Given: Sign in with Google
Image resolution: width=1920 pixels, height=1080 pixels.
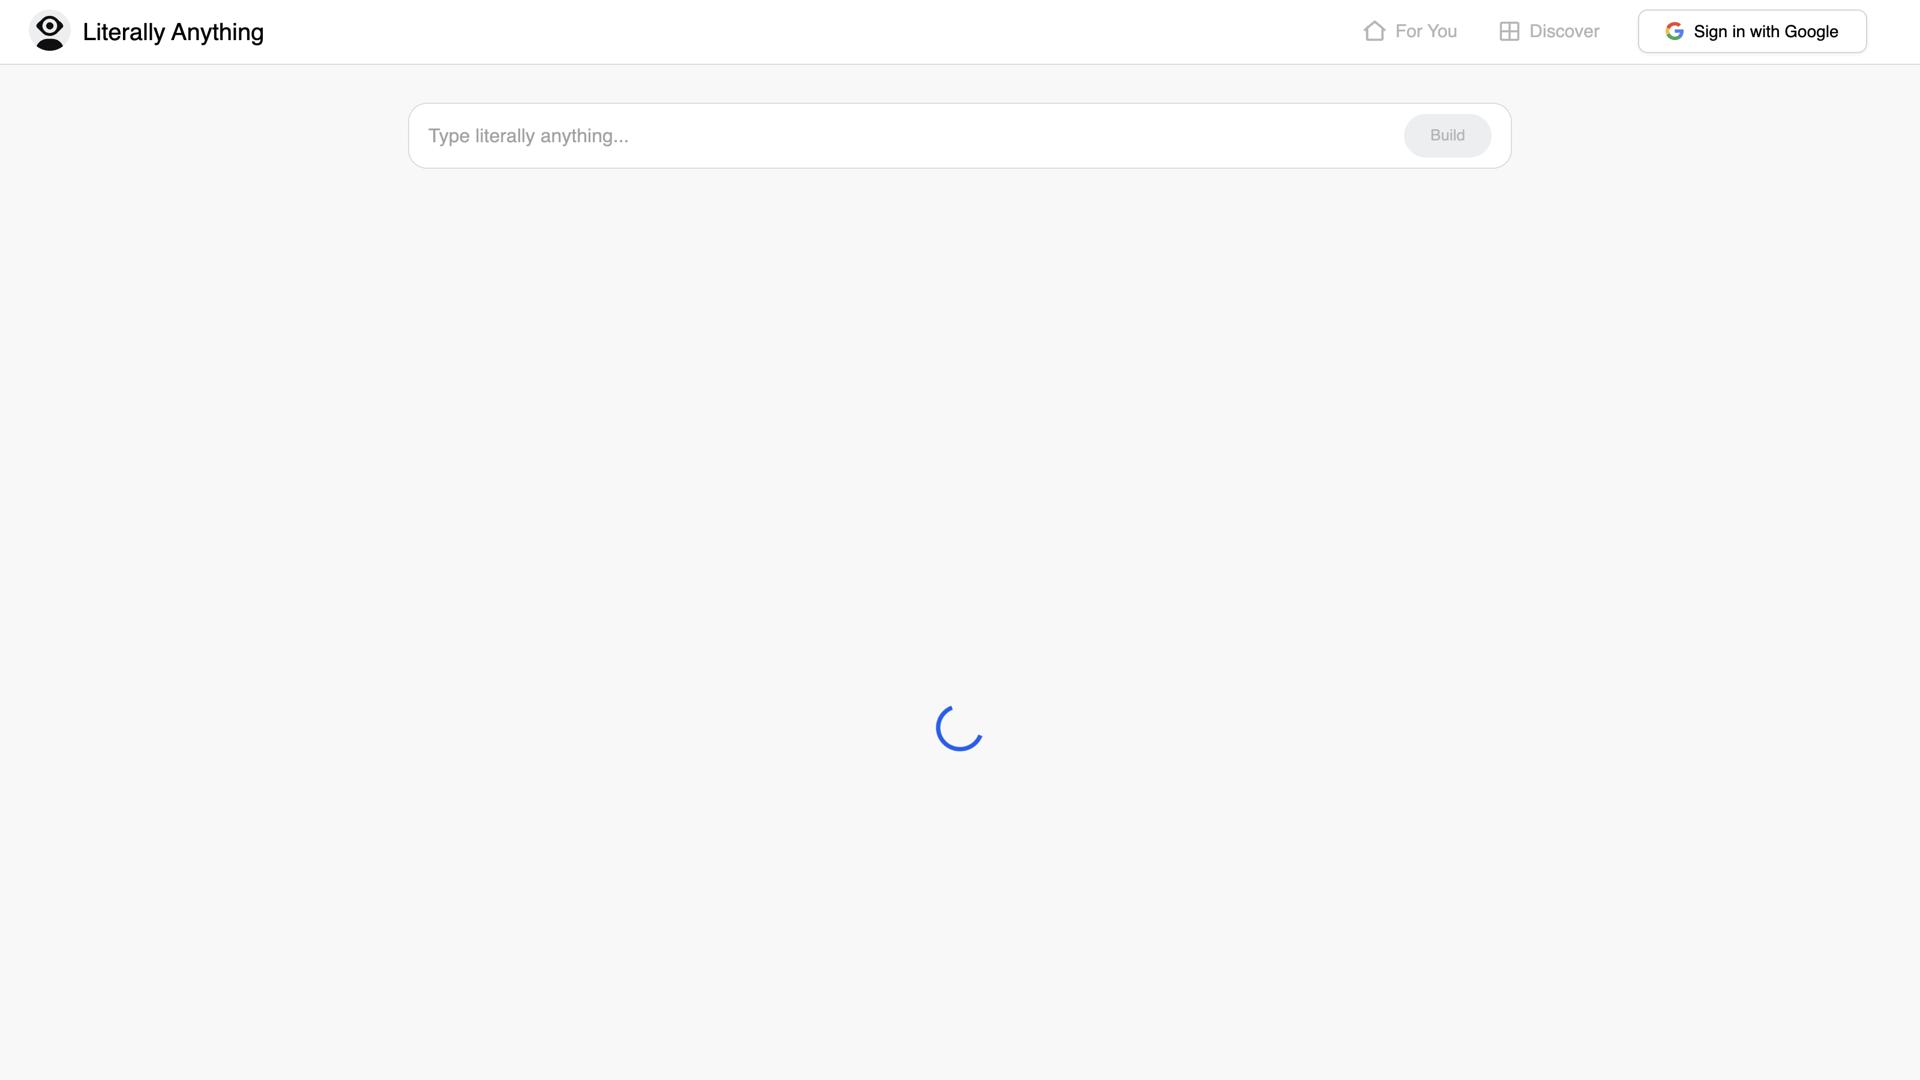Looking at the screenshot, I should tap(1752, 31).
